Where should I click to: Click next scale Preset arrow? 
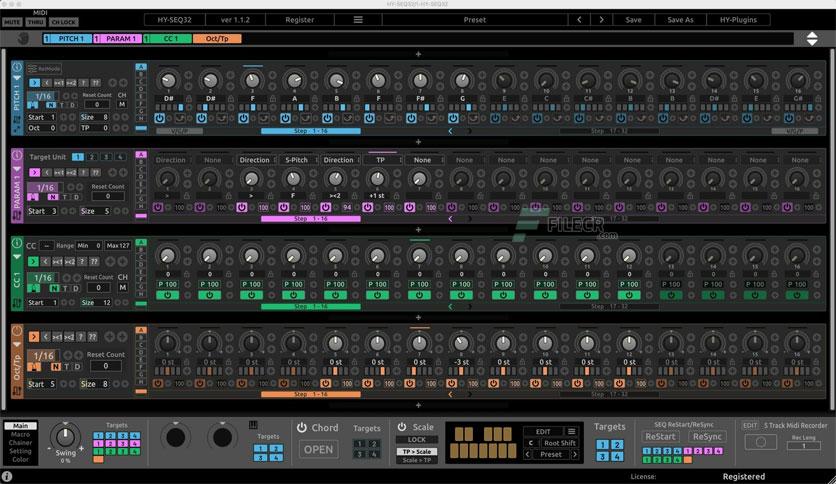click(x=575, y=455)
